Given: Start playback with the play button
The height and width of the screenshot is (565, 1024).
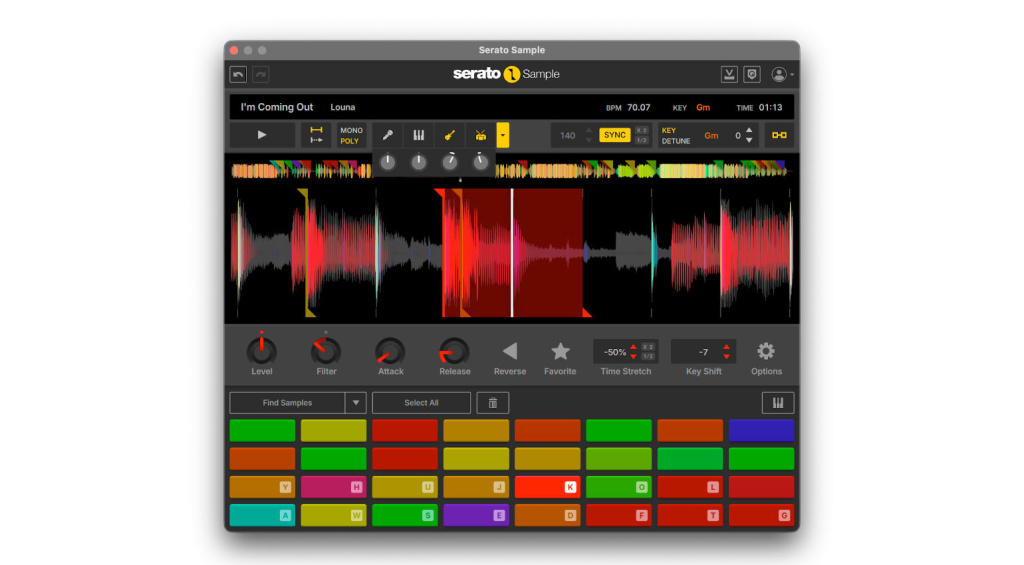Looking at the screenshot, I should tap(262, 135).
